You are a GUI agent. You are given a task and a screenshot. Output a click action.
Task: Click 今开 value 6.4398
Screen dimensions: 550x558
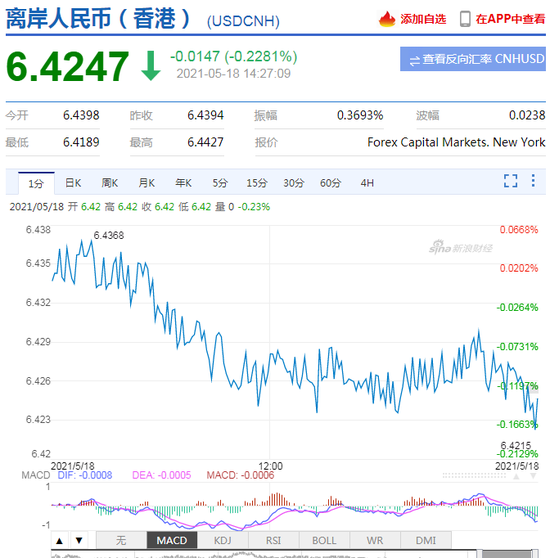coord(81,115)
